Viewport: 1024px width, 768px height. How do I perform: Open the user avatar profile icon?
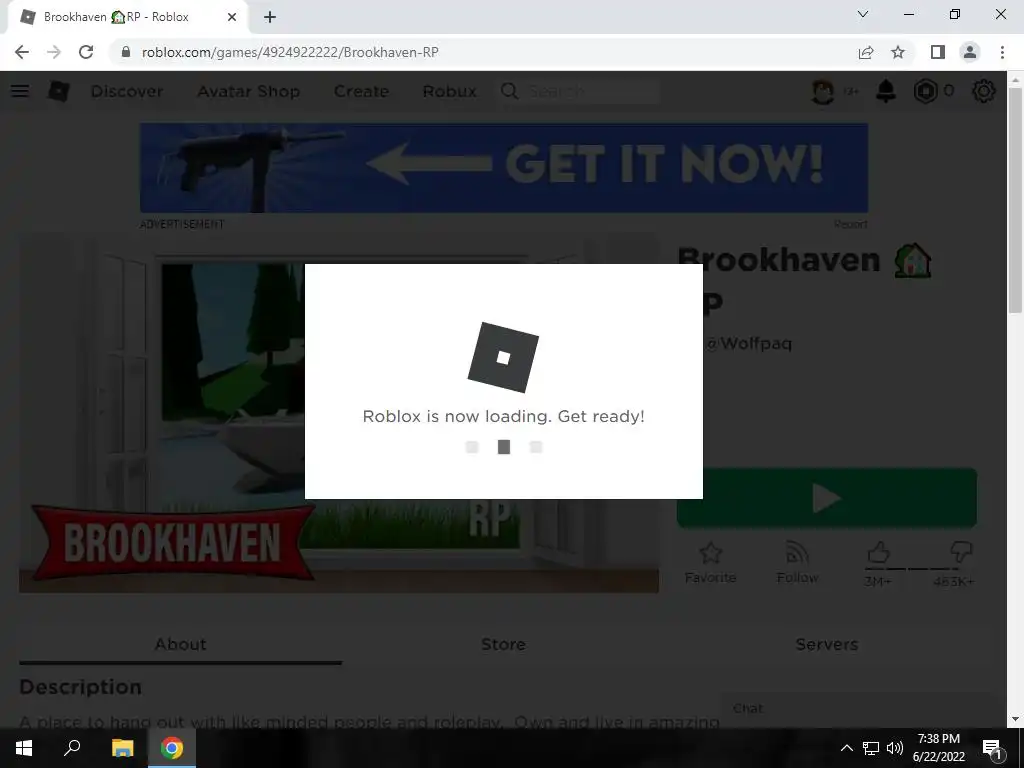pos(822,91)
